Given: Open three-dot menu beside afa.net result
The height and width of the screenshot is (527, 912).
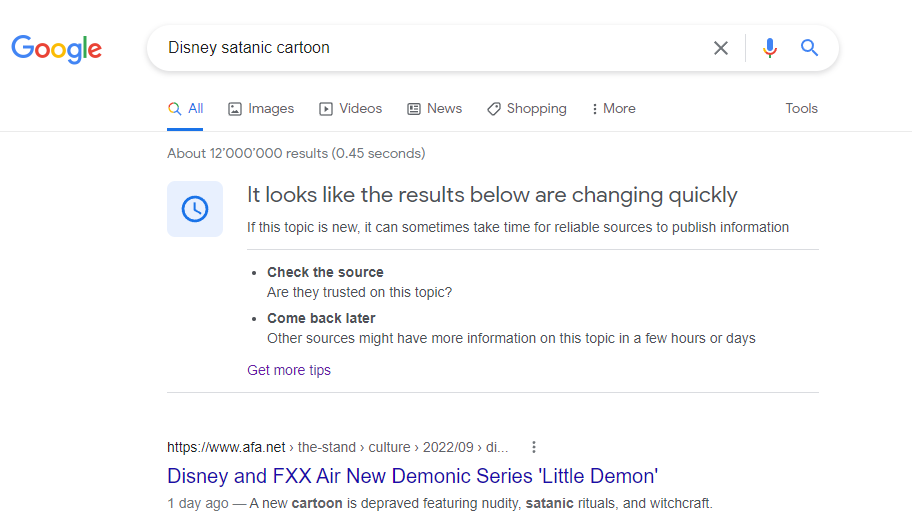Looking at the screenshot, I should (533, 447).
